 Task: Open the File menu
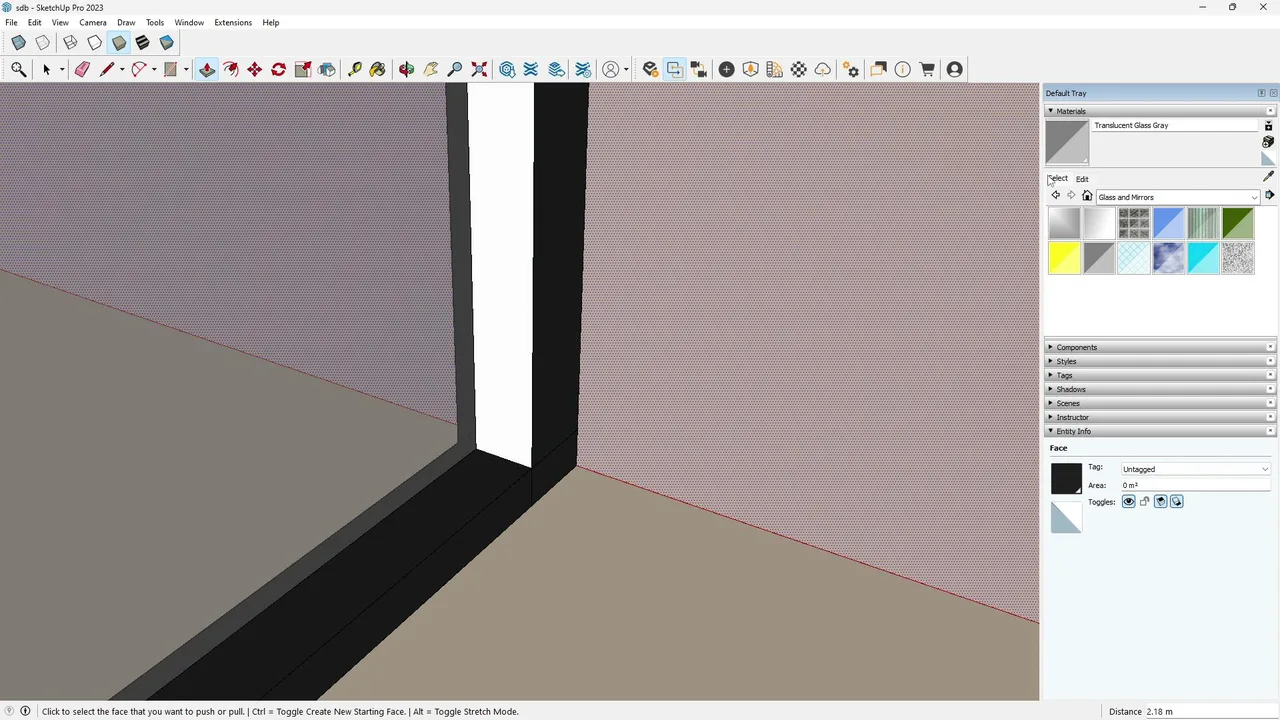11,22
